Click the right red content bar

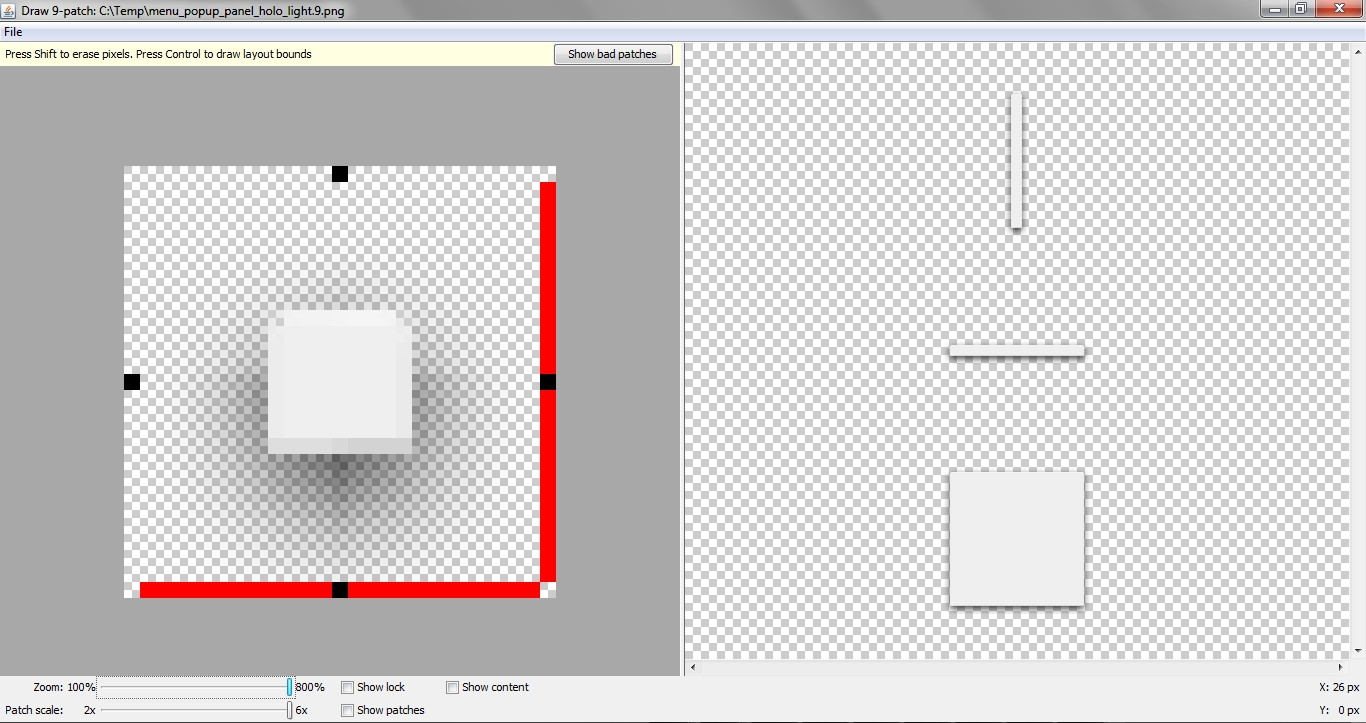pyautogui.click(x=548, y=382)
